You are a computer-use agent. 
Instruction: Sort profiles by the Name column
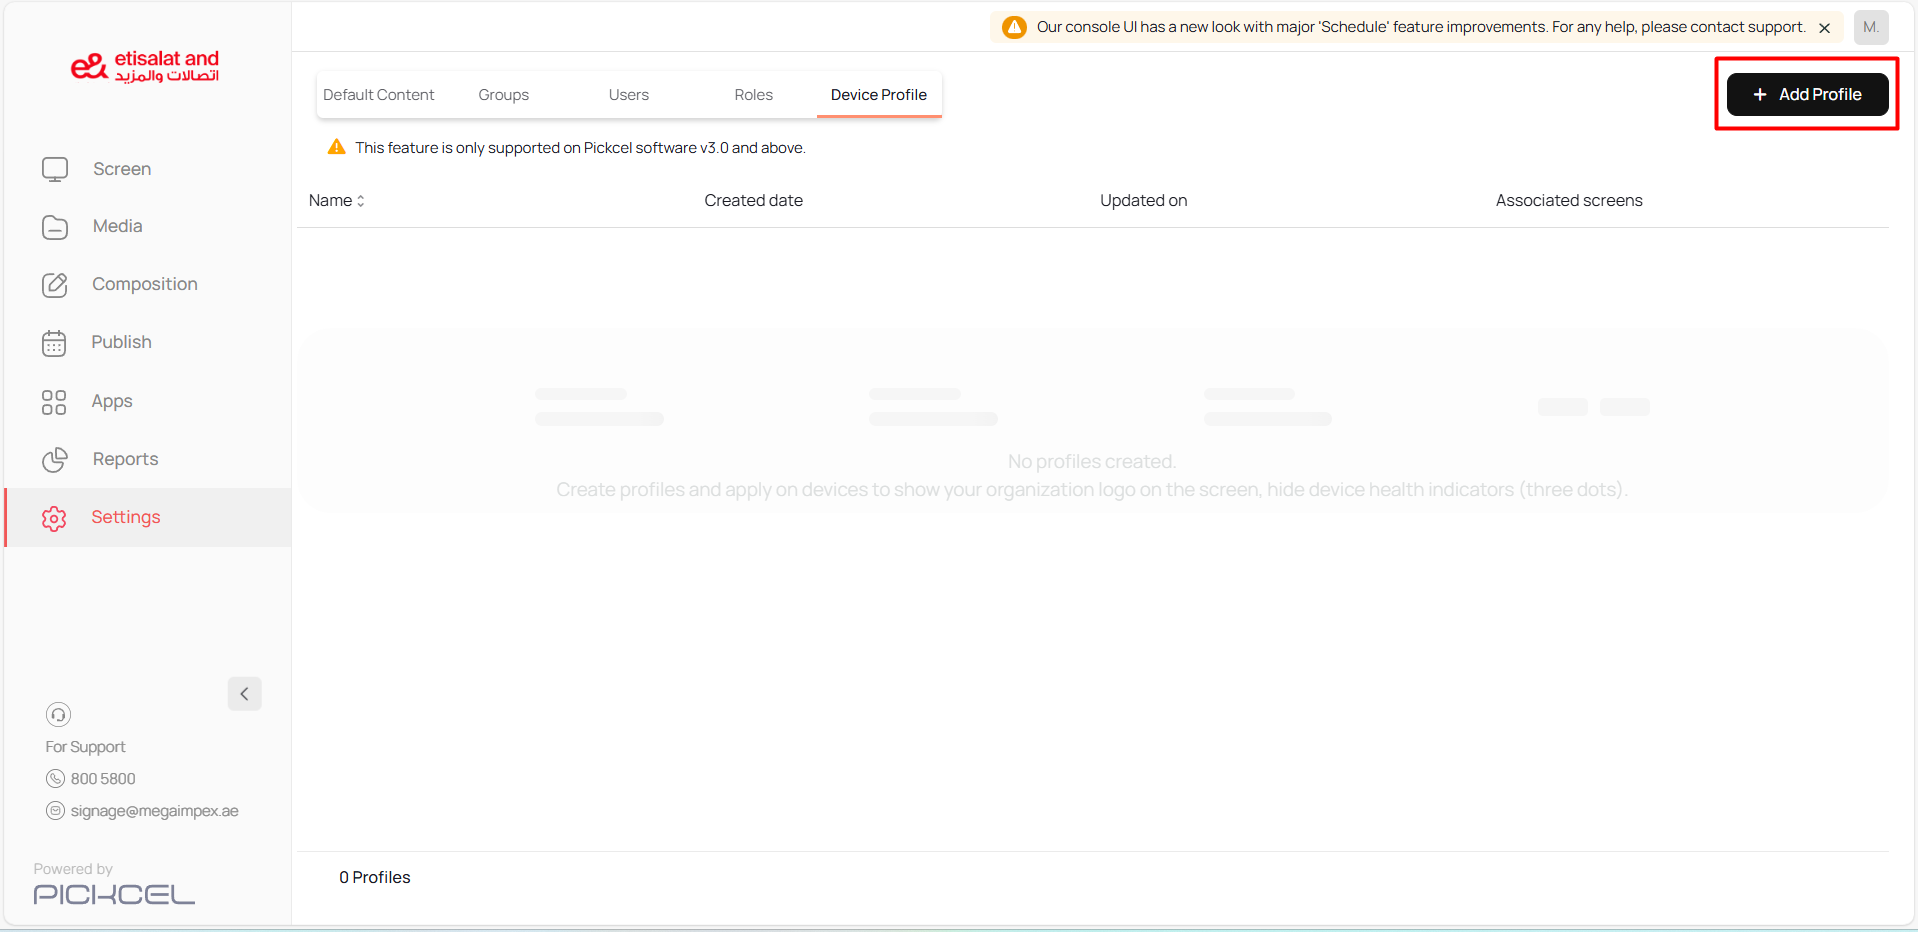(x=337, y=201)
